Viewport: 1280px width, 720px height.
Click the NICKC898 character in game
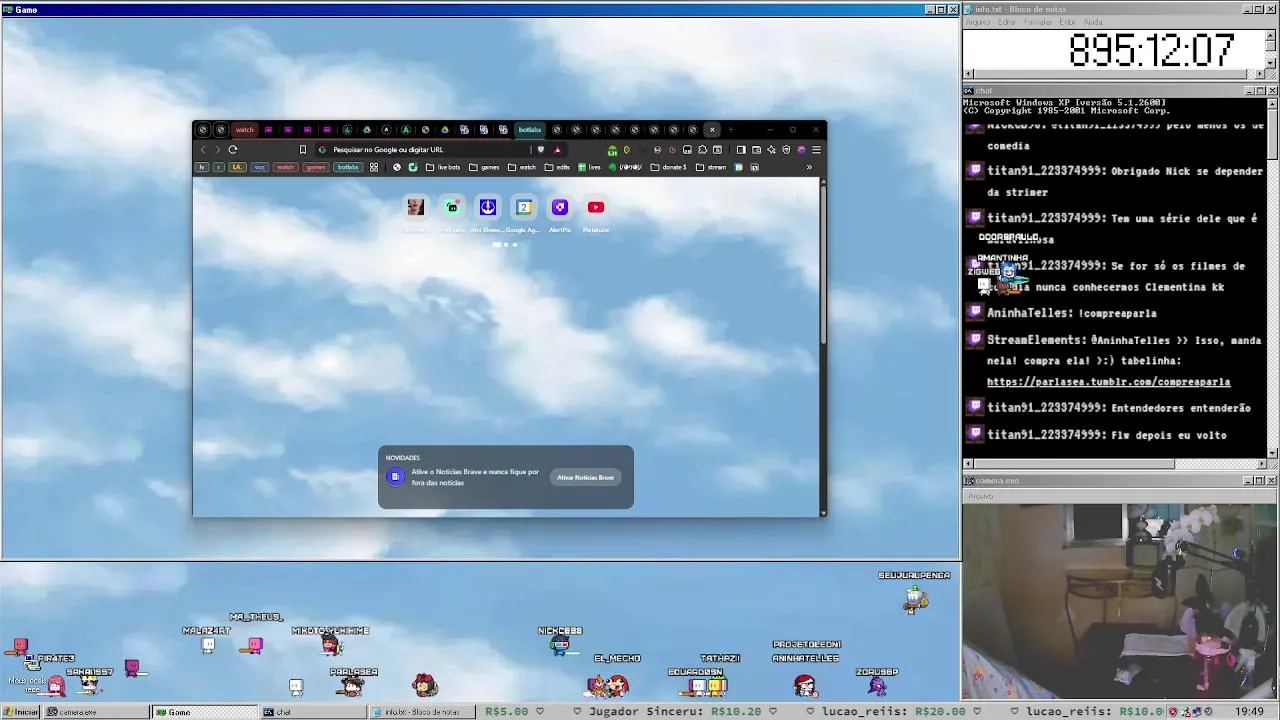coord(560,644)
